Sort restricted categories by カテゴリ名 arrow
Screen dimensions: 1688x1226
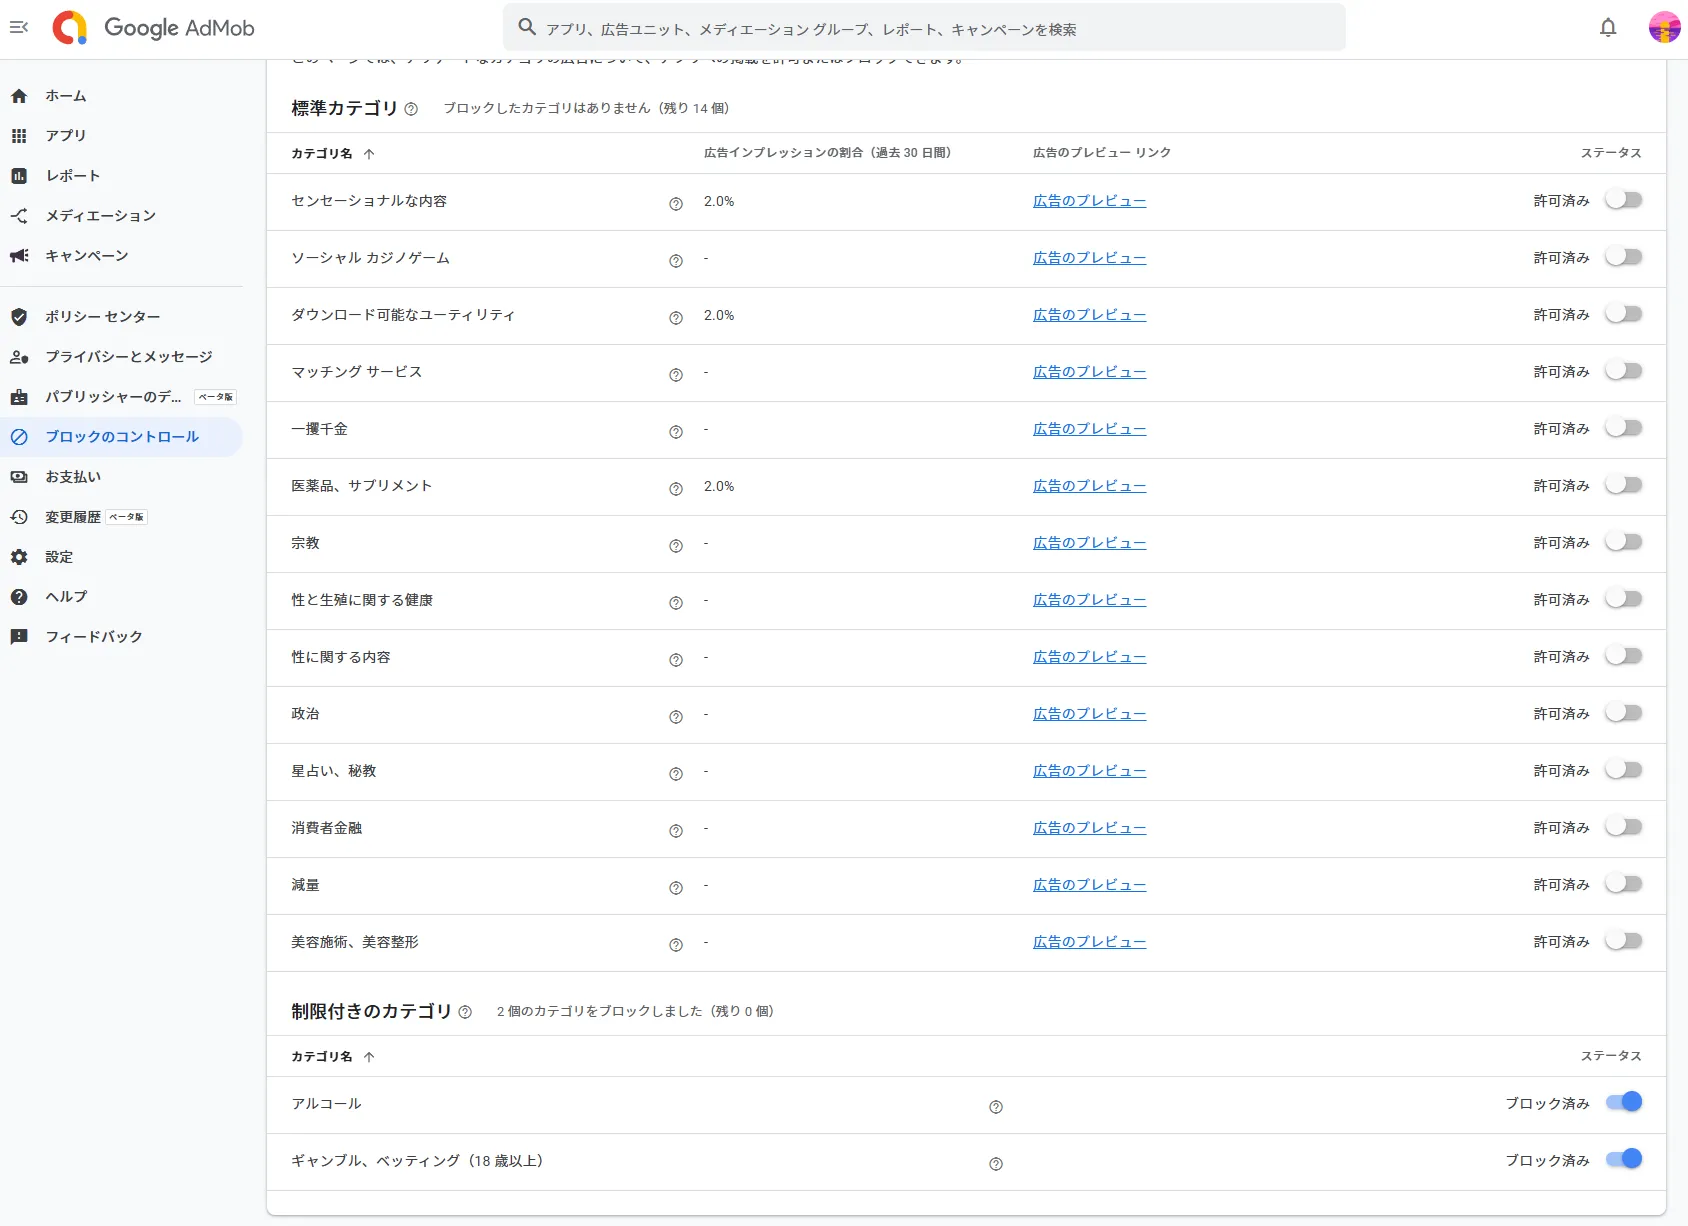[x=369, y=1057]
